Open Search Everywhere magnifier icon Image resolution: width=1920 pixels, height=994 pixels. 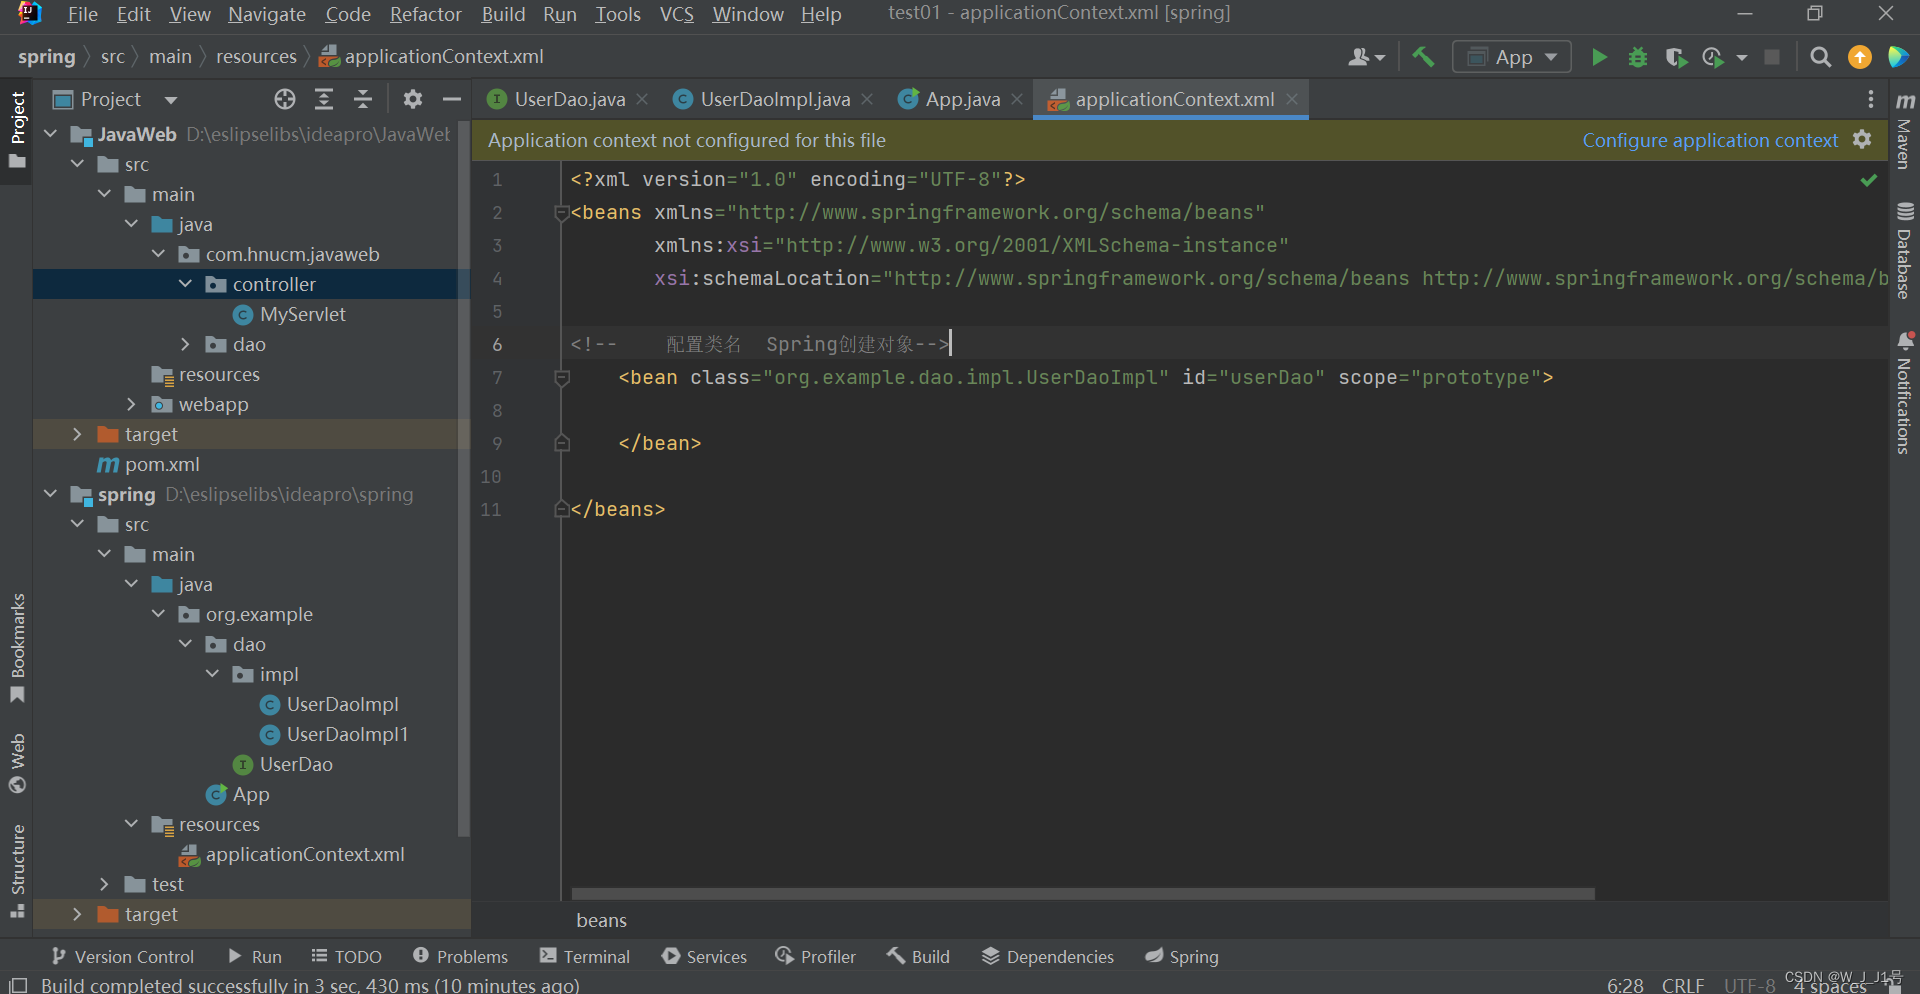pos(1821,57)
